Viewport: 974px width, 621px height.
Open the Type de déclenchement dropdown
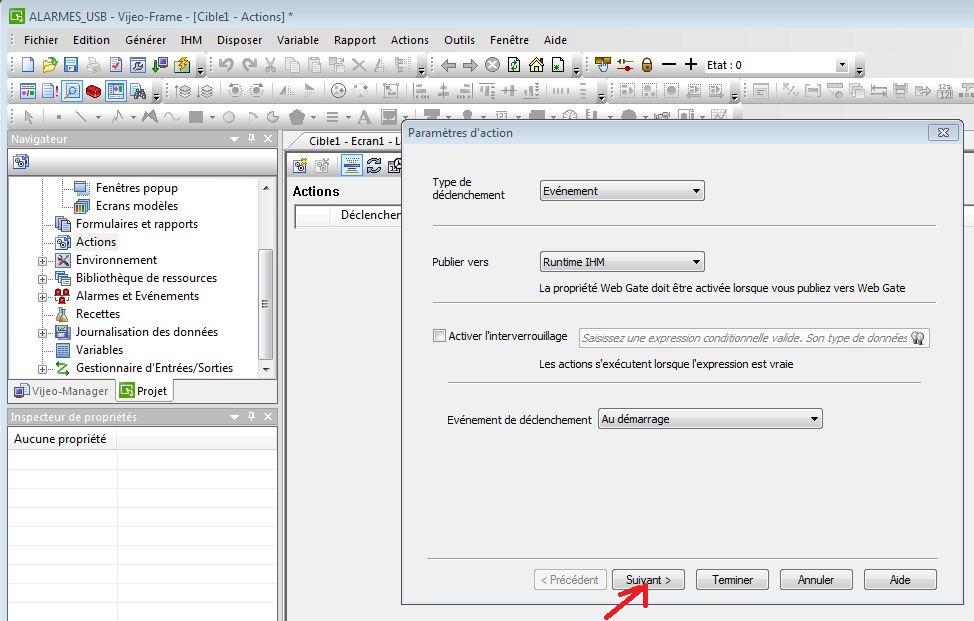pyautogui.click(x=622, y=191)
